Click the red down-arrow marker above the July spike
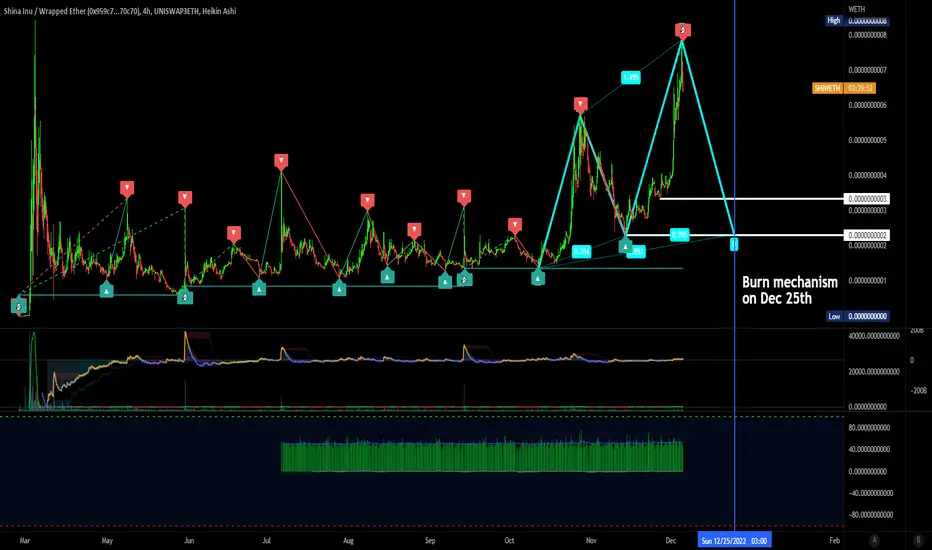The image size is (932, 550). 281,161
